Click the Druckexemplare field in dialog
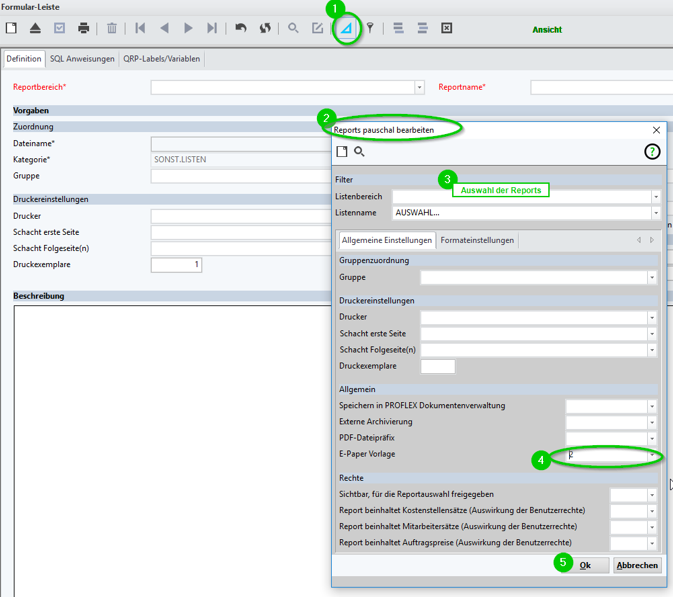The height and width of the screenshot is (597, 673). pos(438,367)
